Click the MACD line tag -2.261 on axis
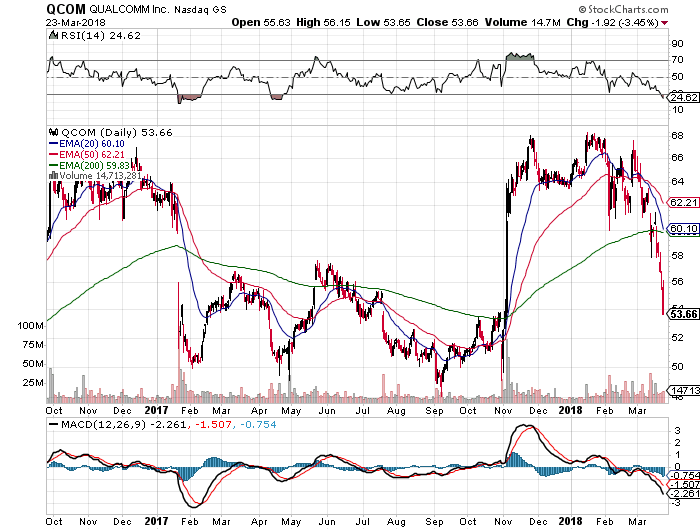Viewport: 700px width, 530px height. point(683,493)
